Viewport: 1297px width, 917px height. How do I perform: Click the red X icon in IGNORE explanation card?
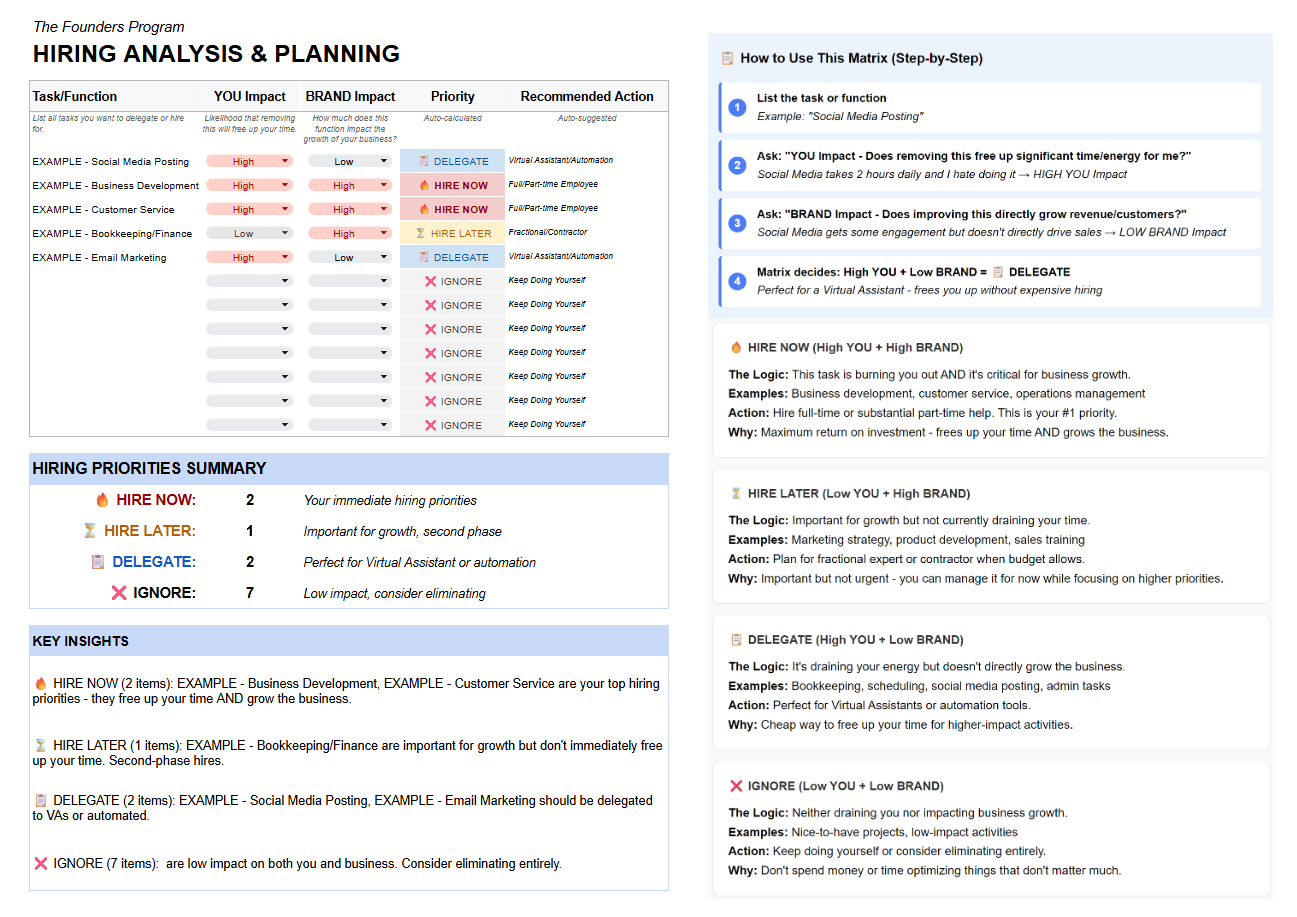pyautogui.click(x=736, y=786)
